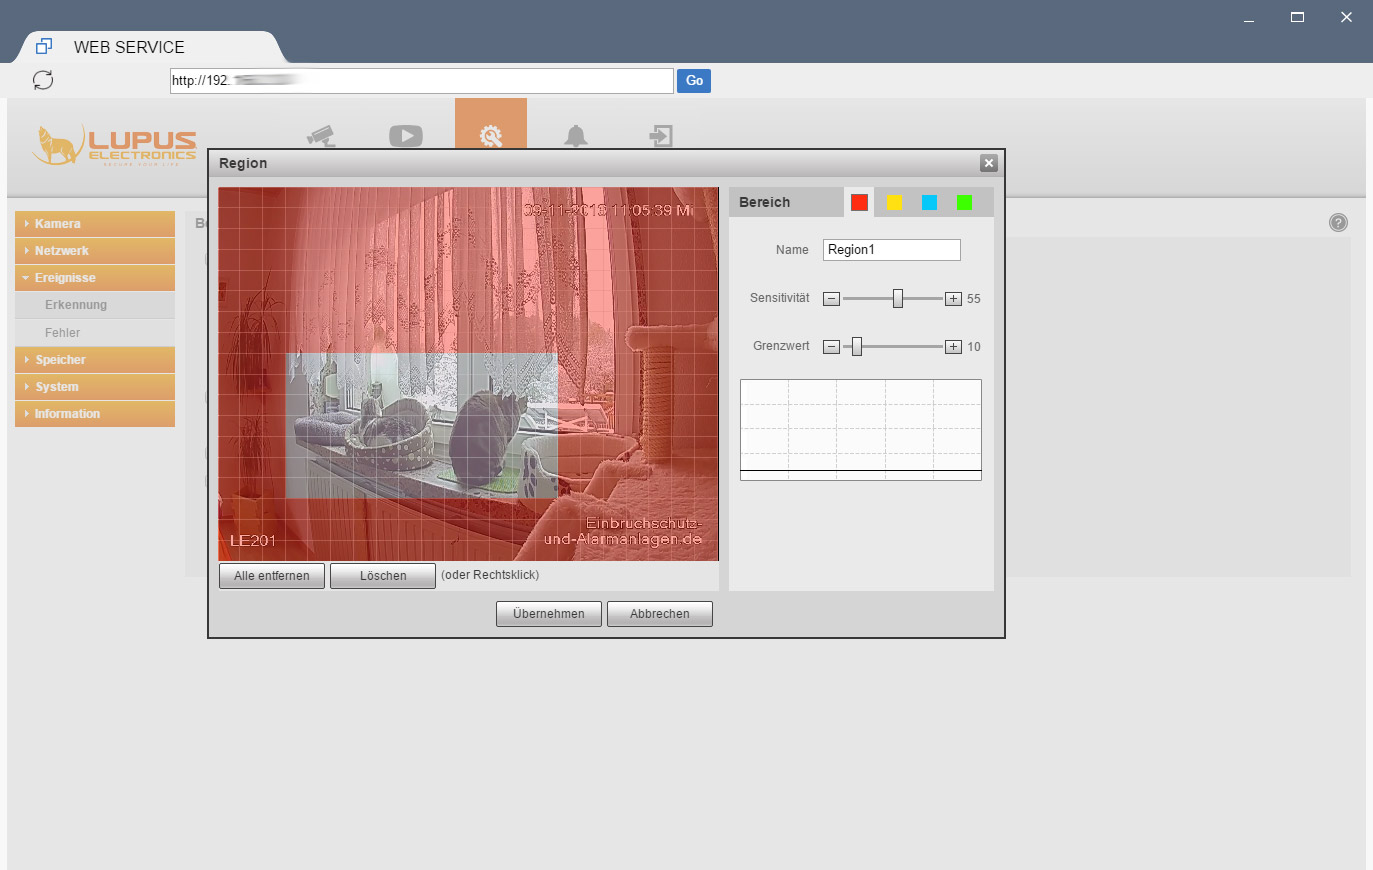Viewport: 1373px width, 870px height.
Task: Open the help question mark icon
Action: (1338, 223)
